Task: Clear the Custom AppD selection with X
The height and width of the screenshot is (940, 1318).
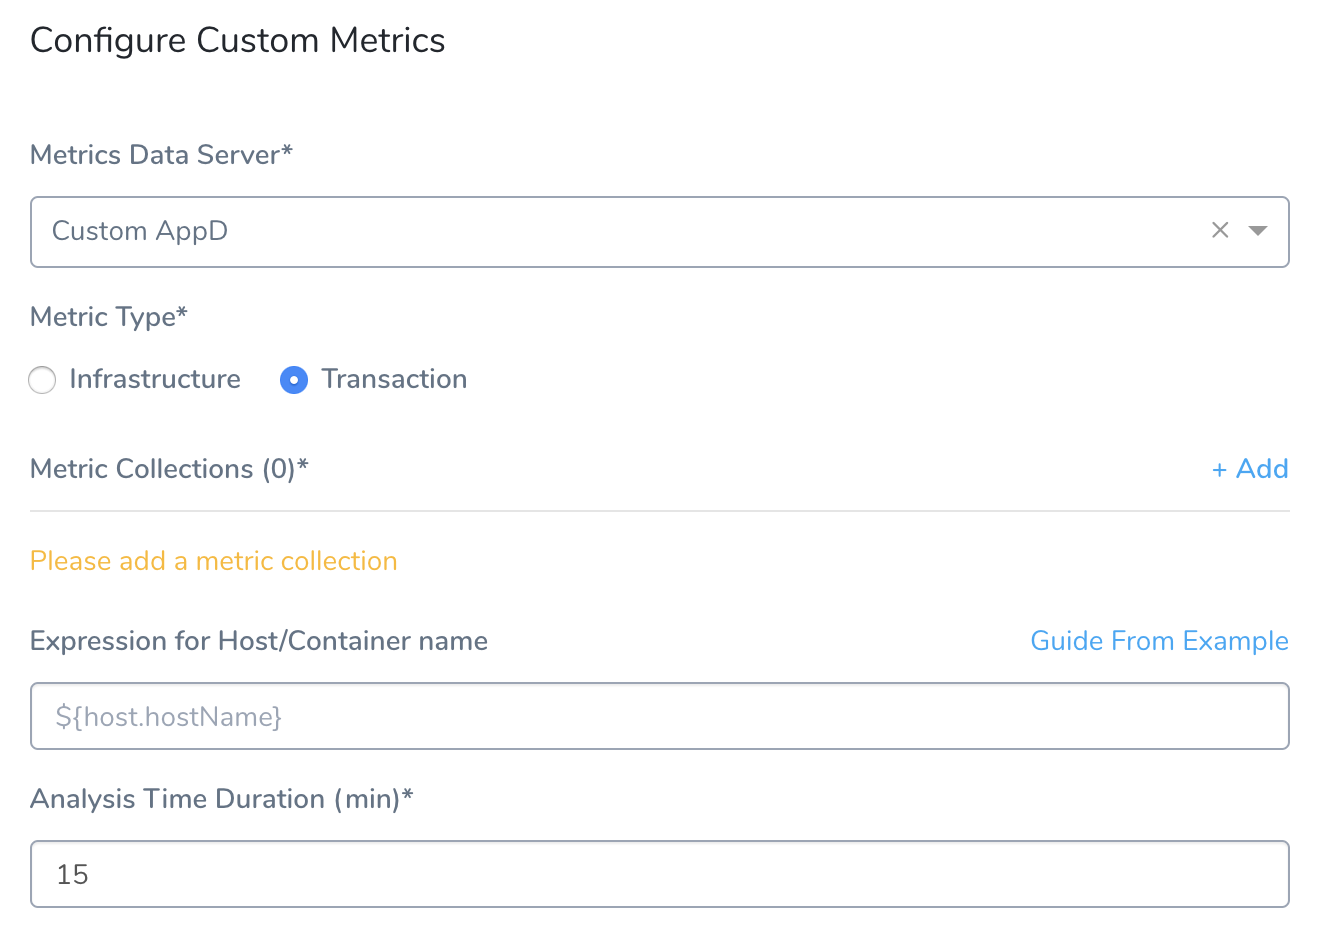Action: (x=1220, y=231)
